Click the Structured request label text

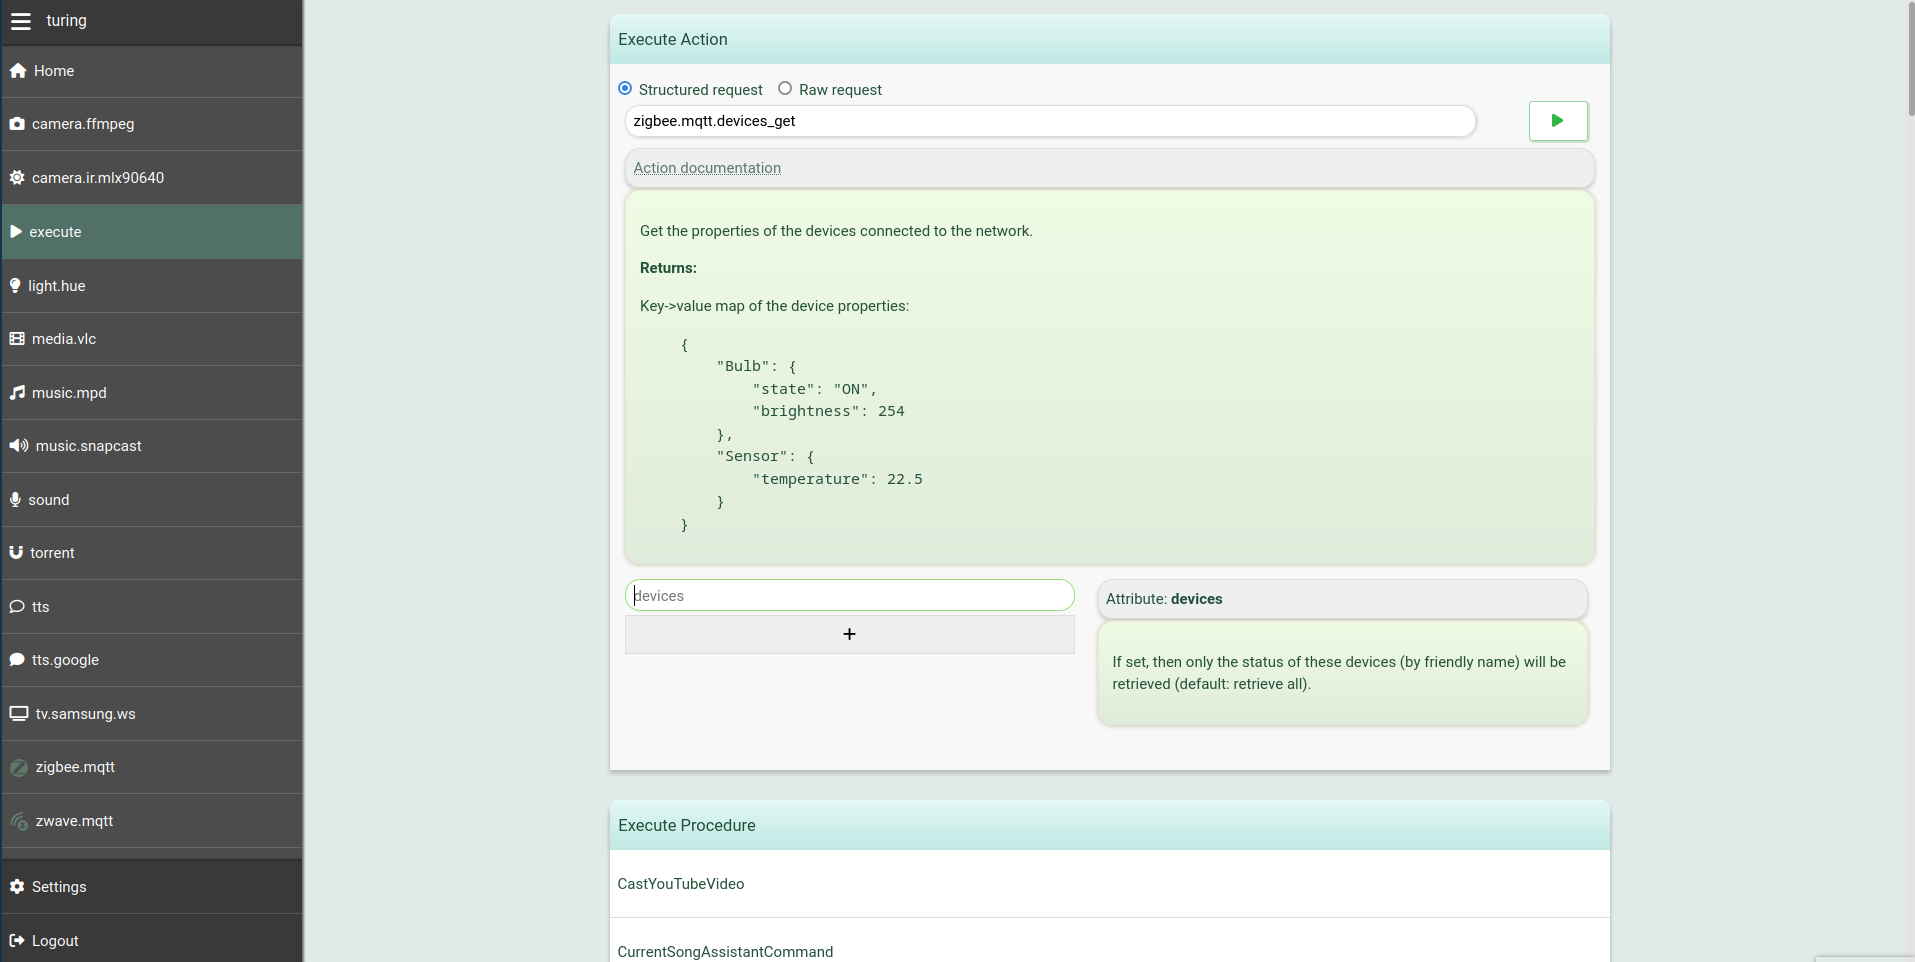tap(700, 90)
